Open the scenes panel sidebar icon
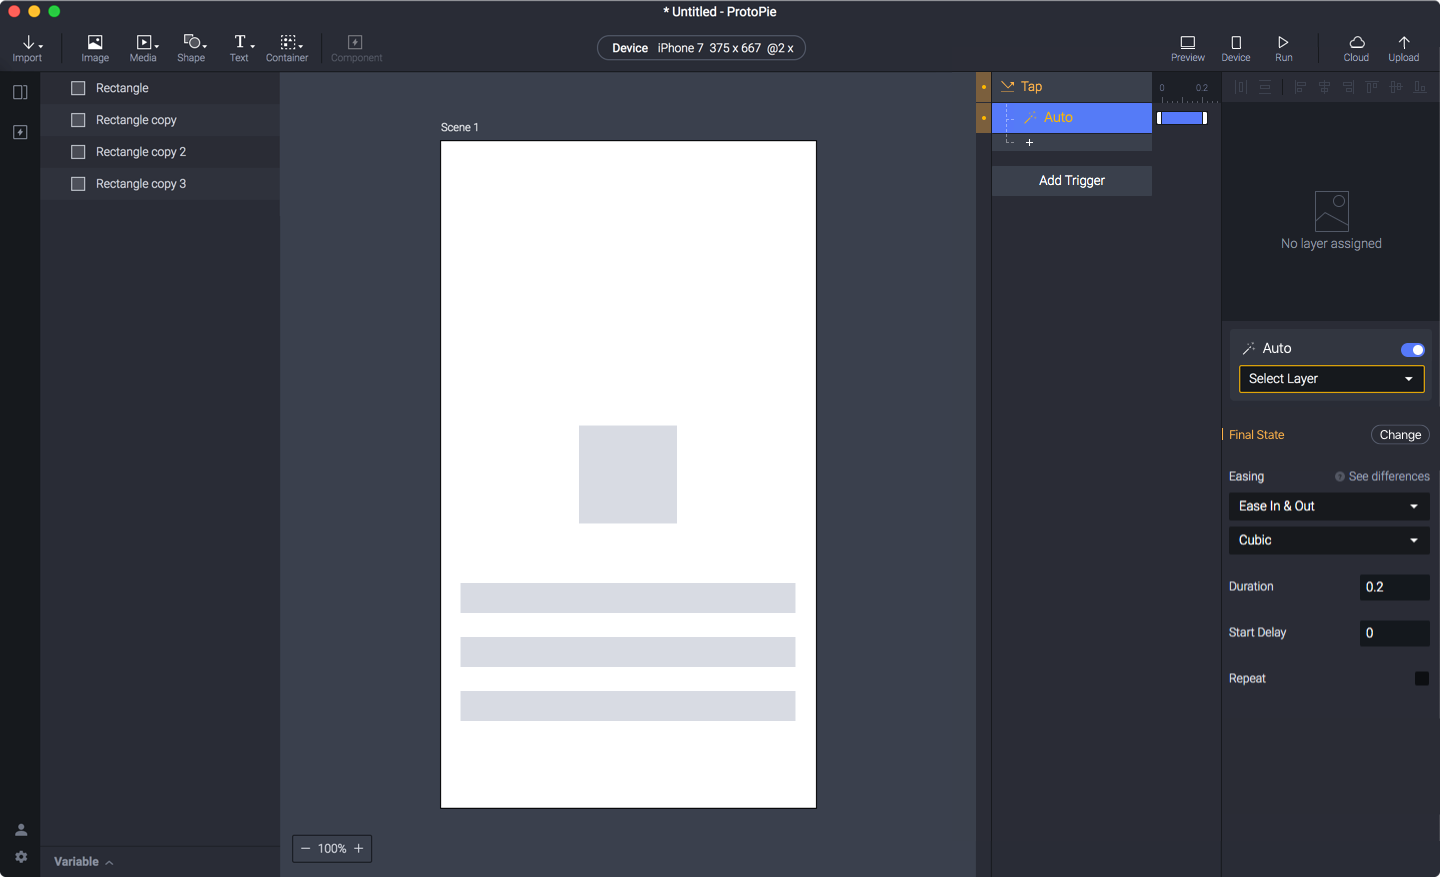This screenshot has height=877, width=1440. [20, 132]
